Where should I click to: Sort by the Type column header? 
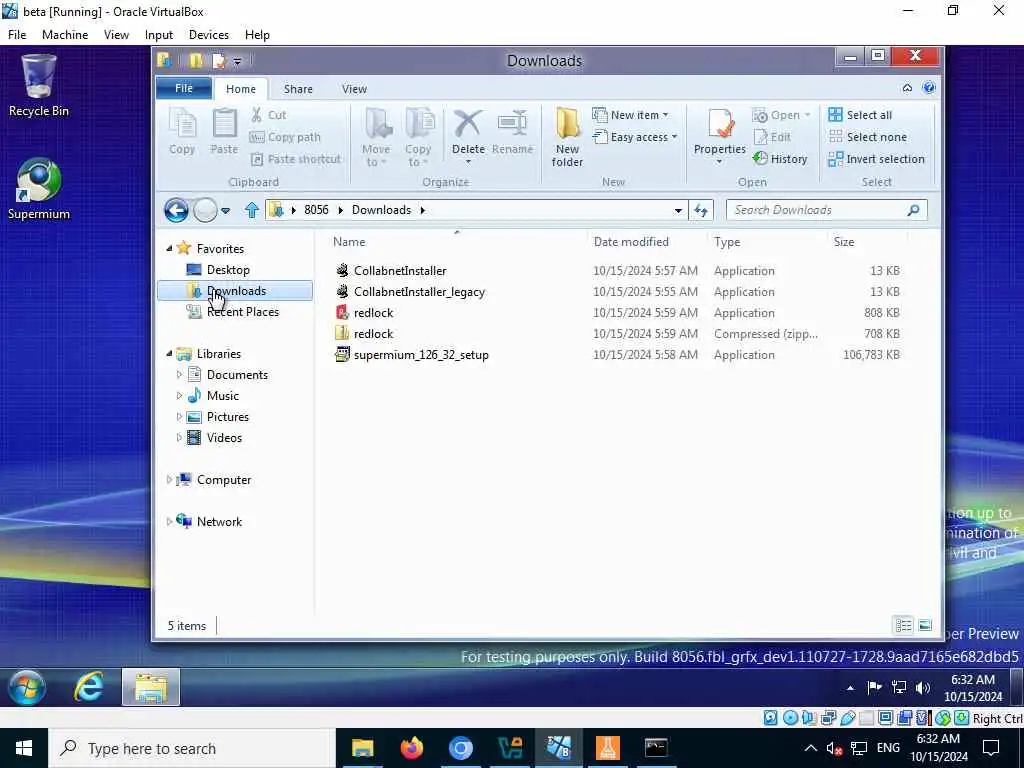[768, 242]
